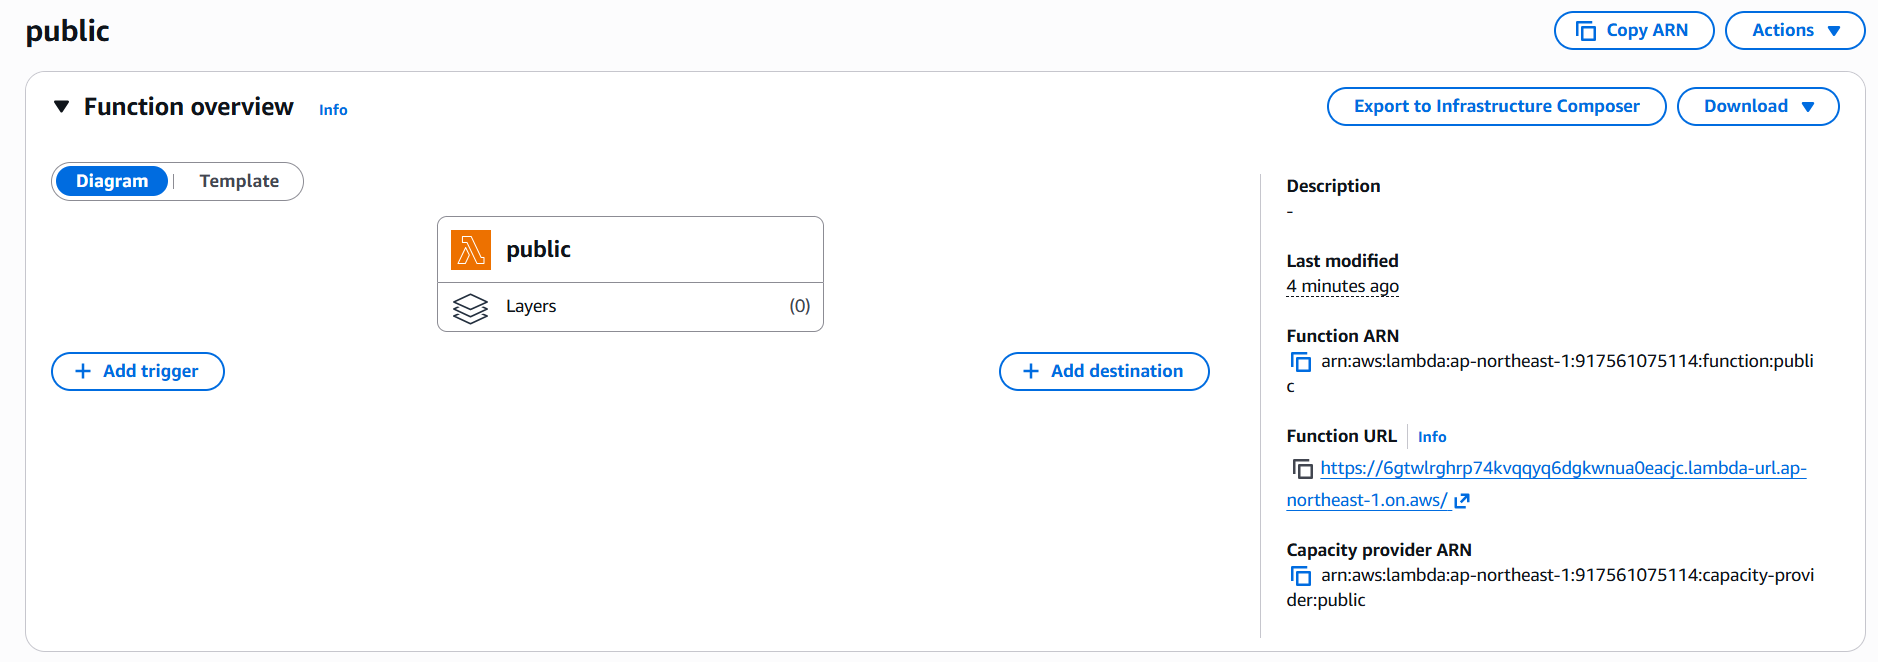Switch to the Template view
The width and height of the screenshot is (1878, 662).
[239, 181]
